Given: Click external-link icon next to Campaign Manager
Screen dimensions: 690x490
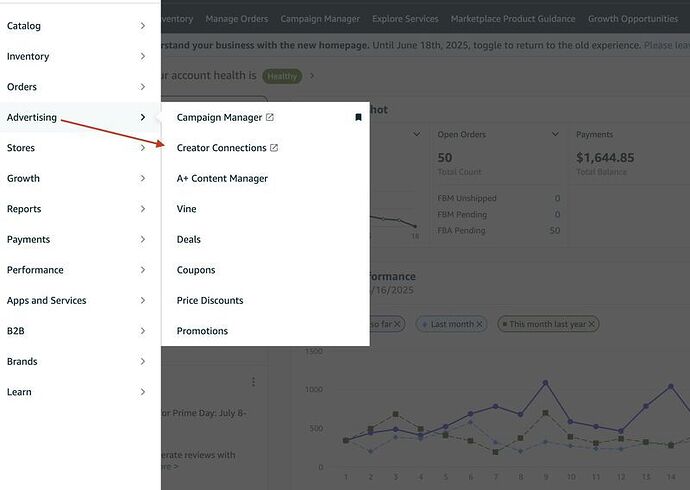Looking at the screenshot, I should pos(270,118).
